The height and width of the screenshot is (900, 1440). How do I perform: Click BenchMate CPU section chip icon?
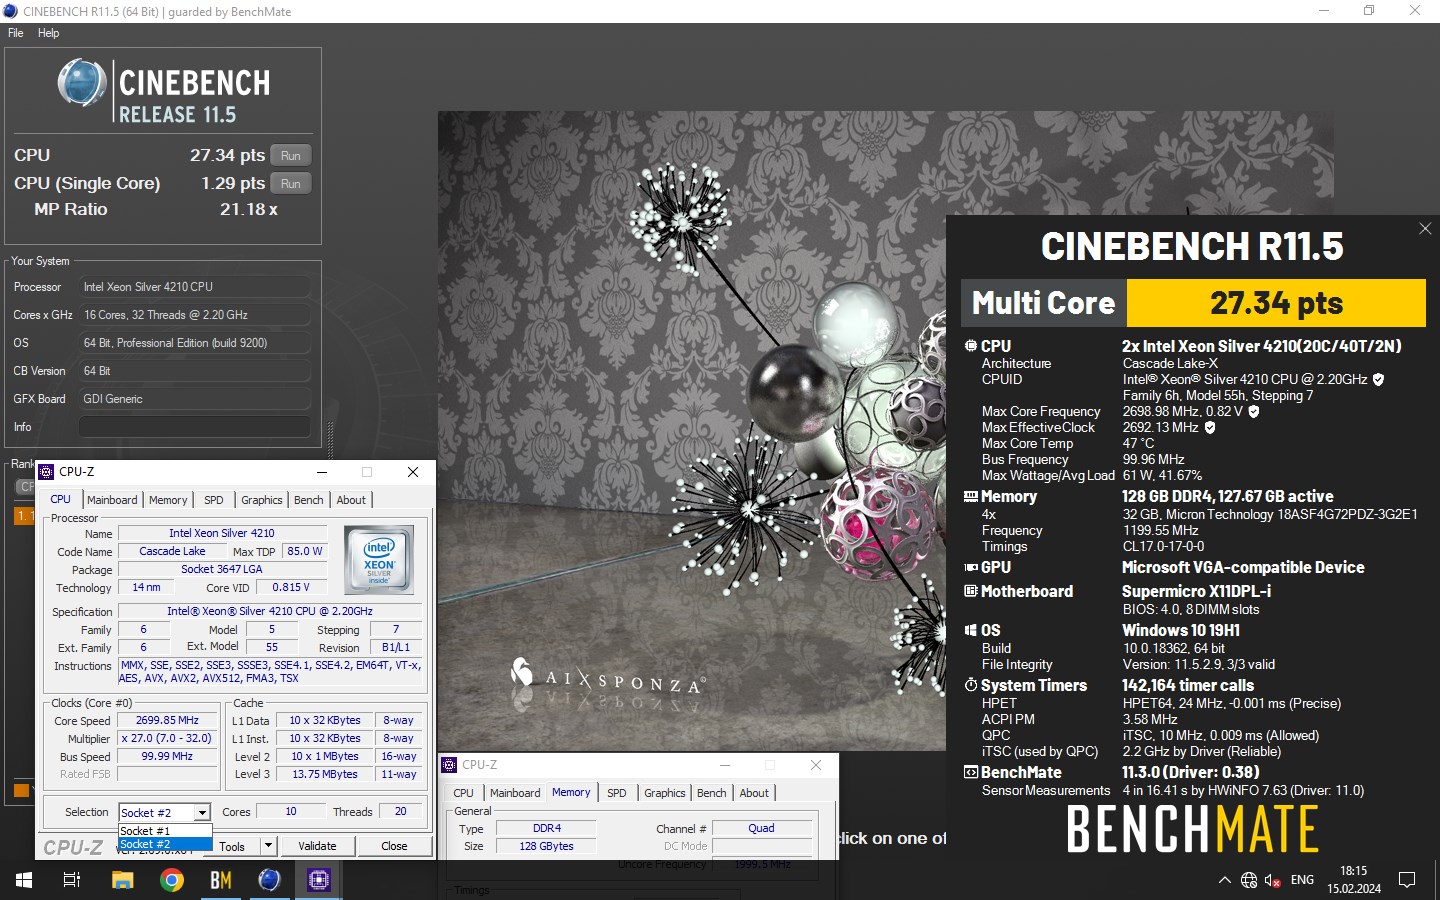[x=970, y=346]
